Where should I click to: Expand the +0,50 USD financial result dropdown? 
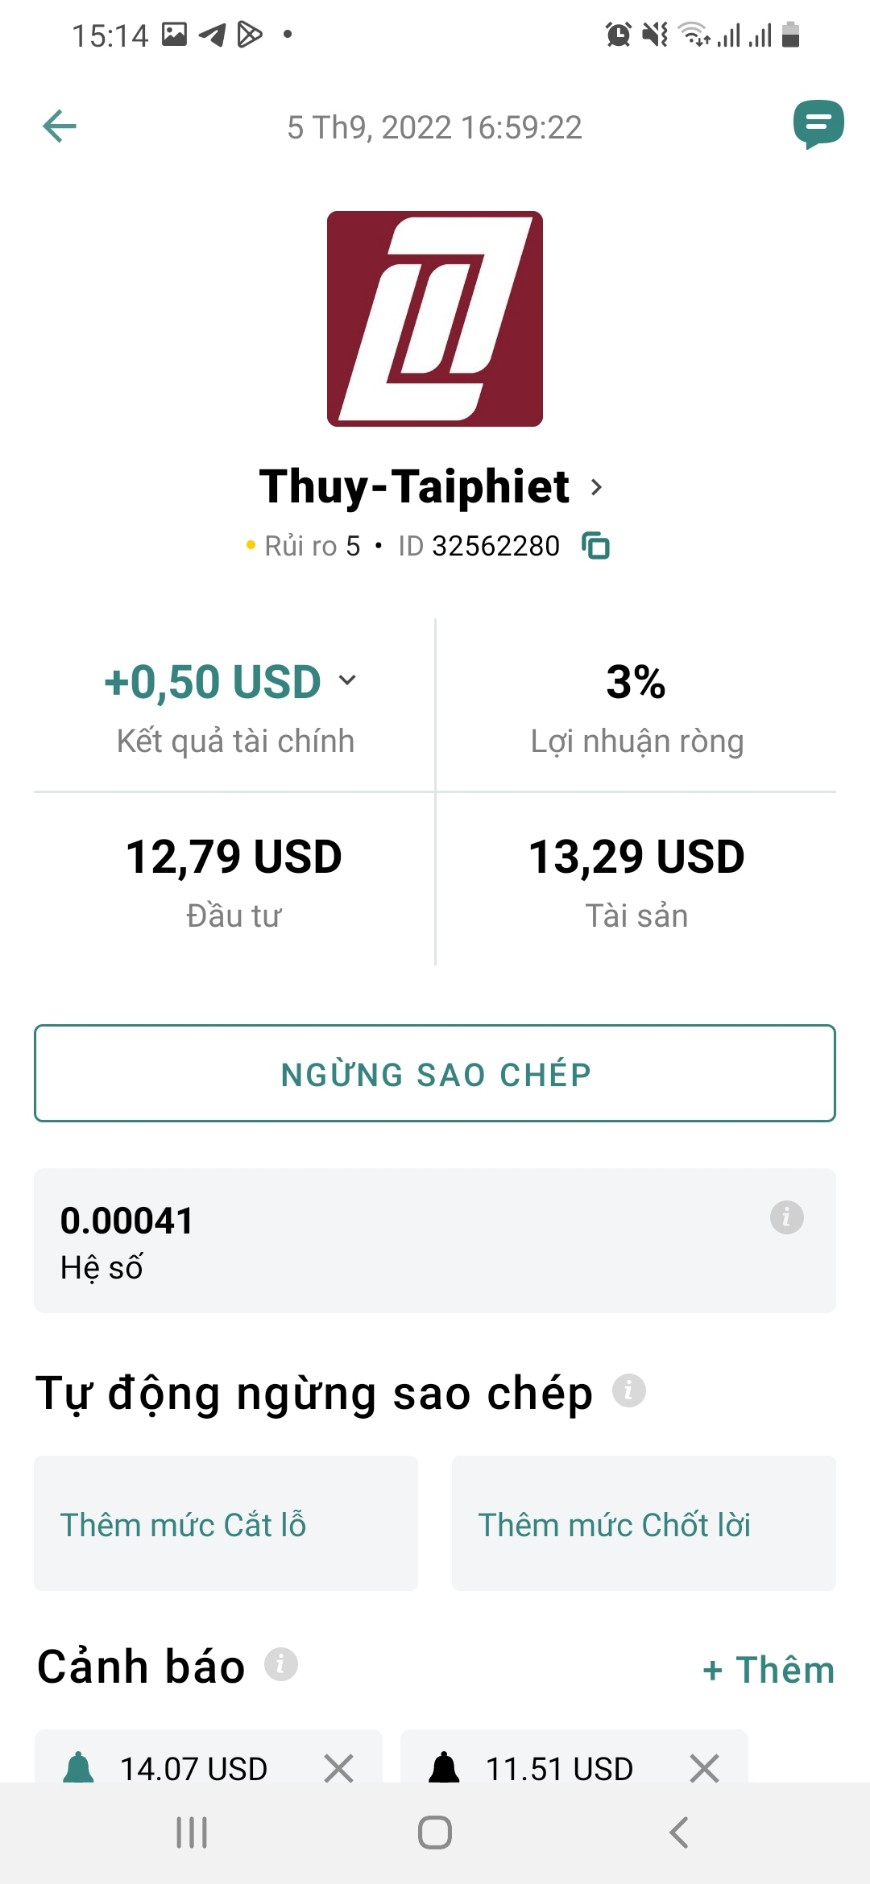pyautogui.click(x=347, y=680)
